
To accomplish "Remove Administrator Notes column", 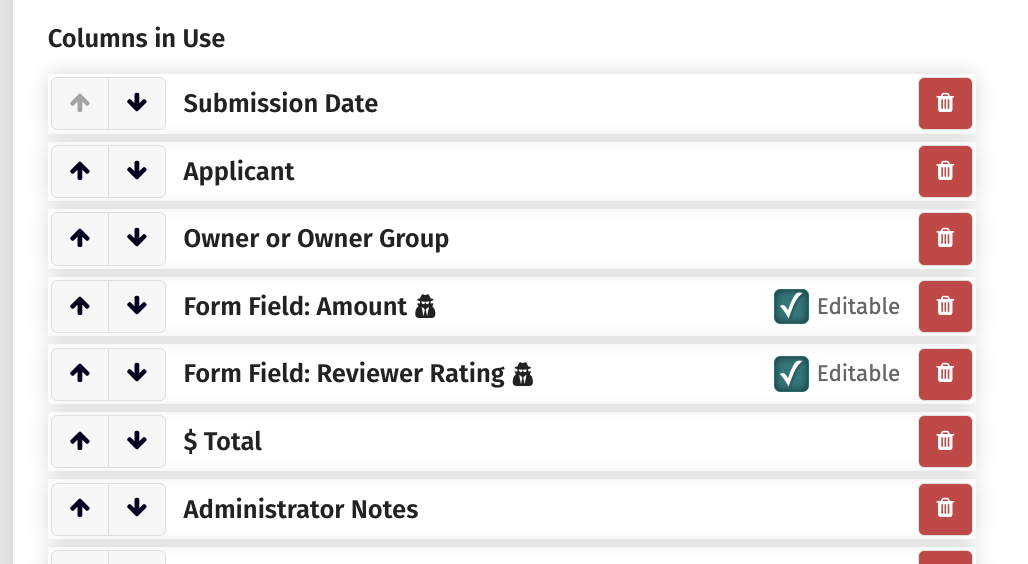I will click(x=945, y=509).
